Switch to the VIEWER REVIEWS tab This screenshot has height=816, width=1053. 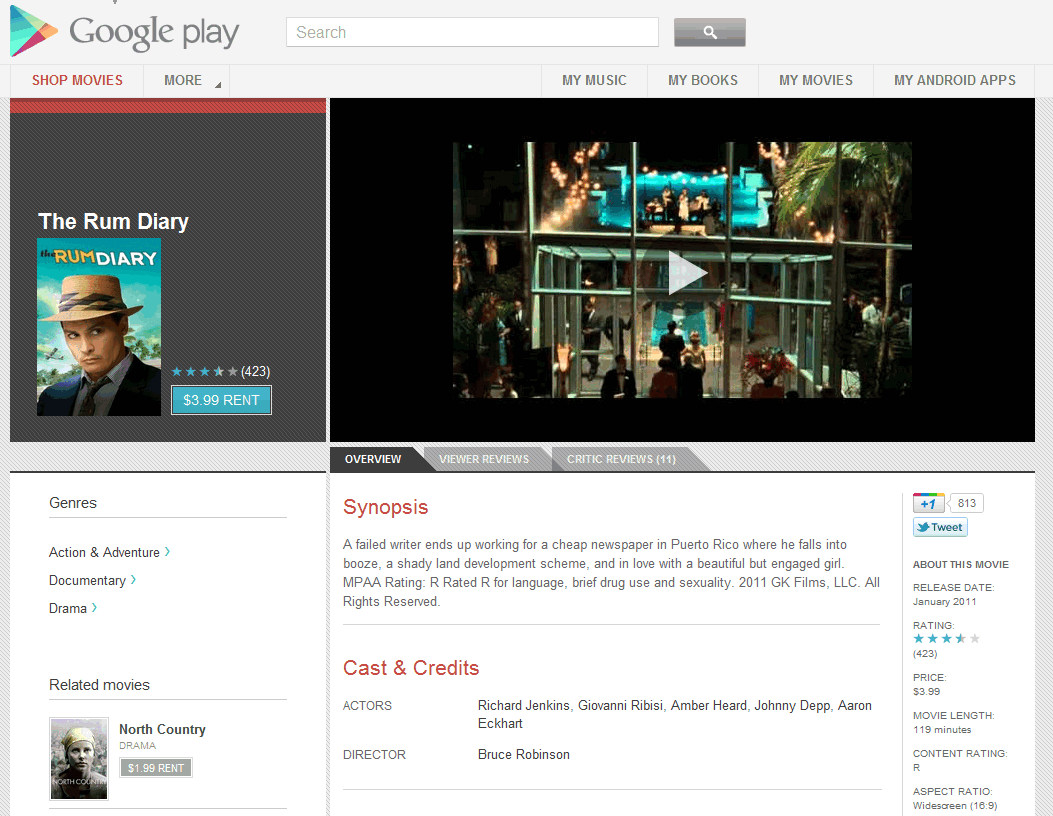coord(484,459)
